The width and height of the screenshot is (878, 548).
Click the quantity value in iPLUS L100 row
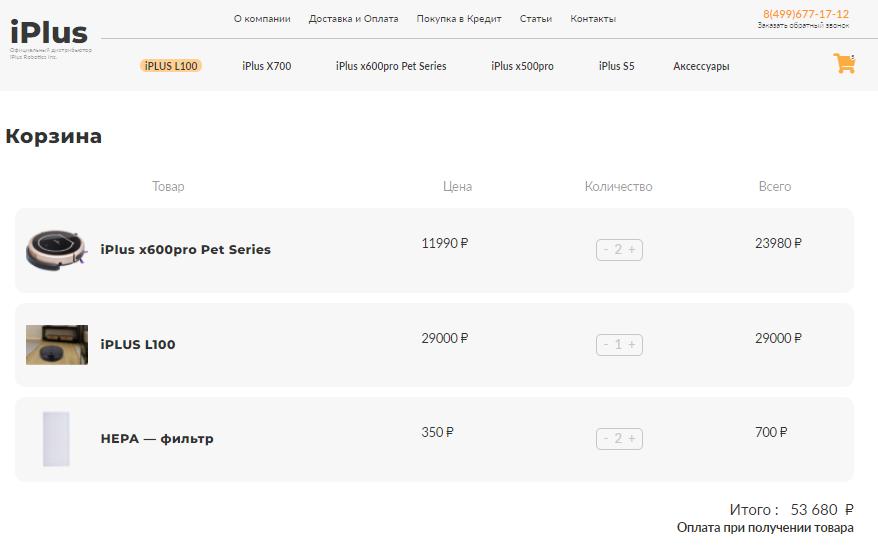pos(618,344)
